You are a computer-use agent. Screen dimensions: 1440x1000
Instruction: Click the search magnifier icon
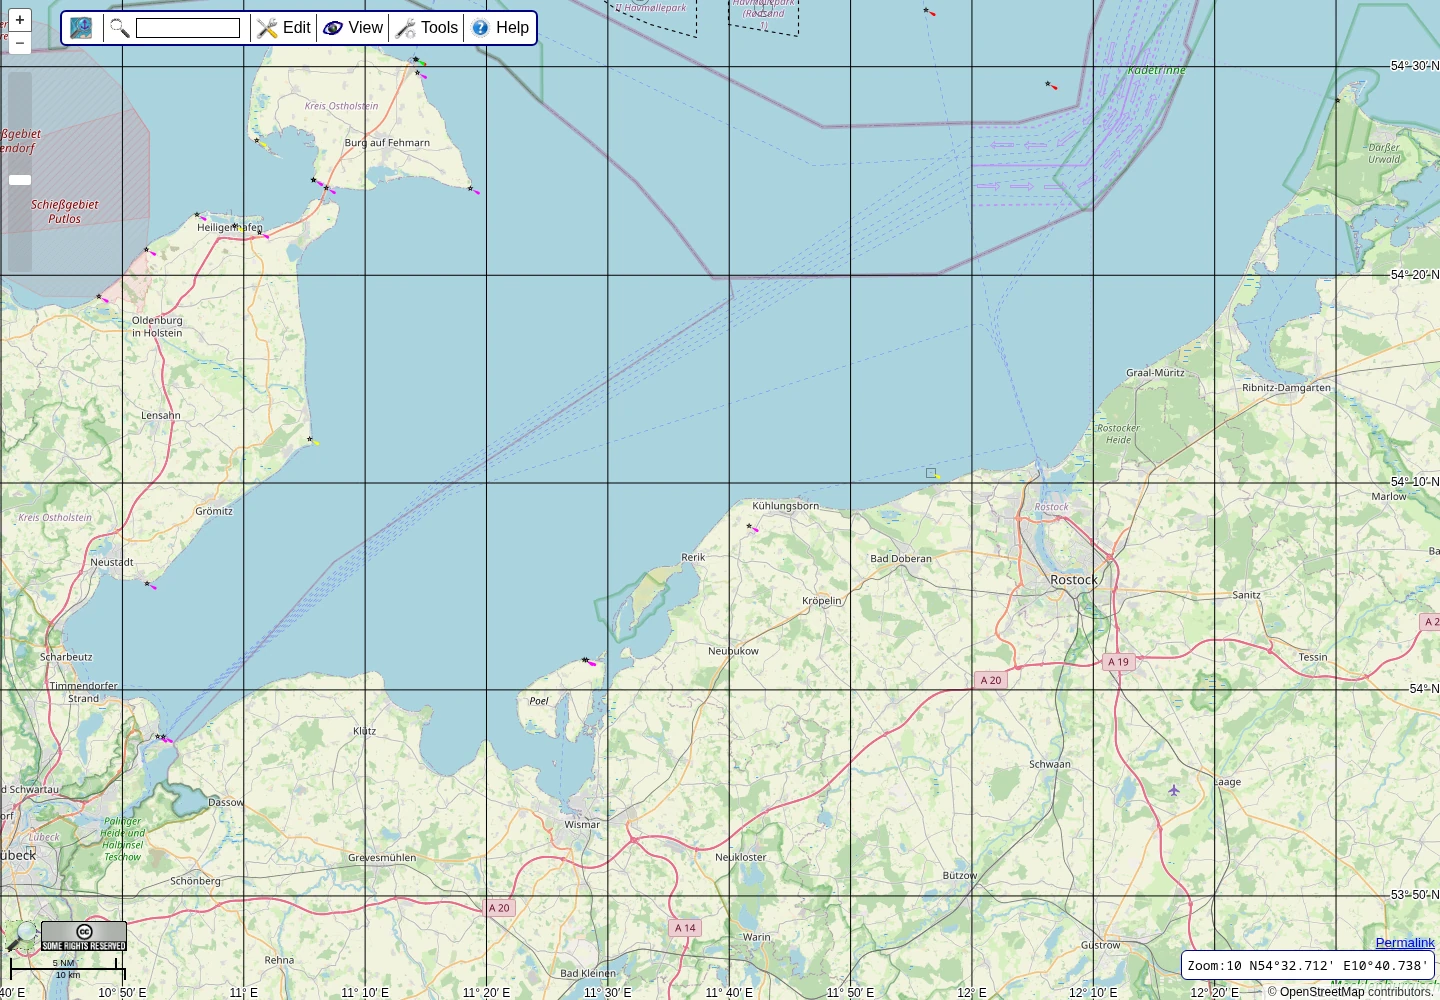click(119, 28)
